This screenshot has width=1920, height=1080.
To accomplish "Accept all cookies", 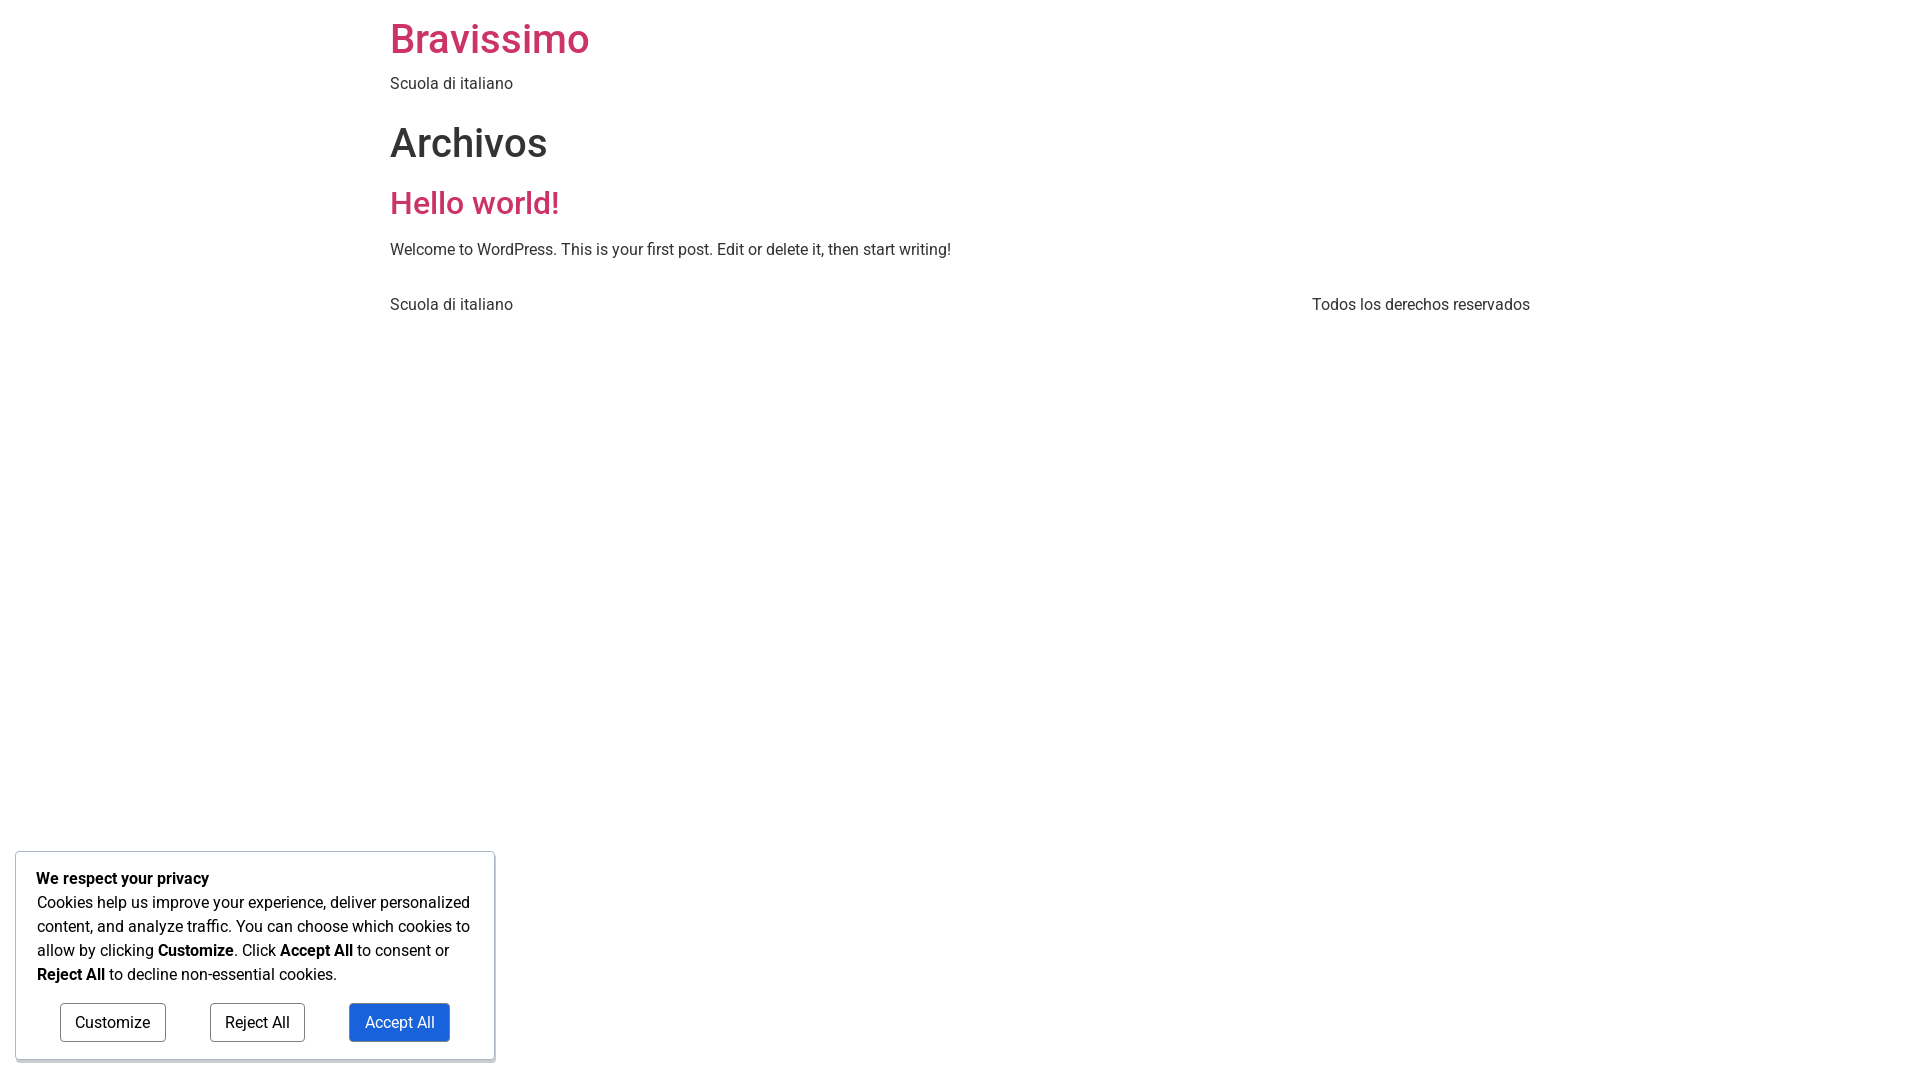I will click(x=399, y=1022).
